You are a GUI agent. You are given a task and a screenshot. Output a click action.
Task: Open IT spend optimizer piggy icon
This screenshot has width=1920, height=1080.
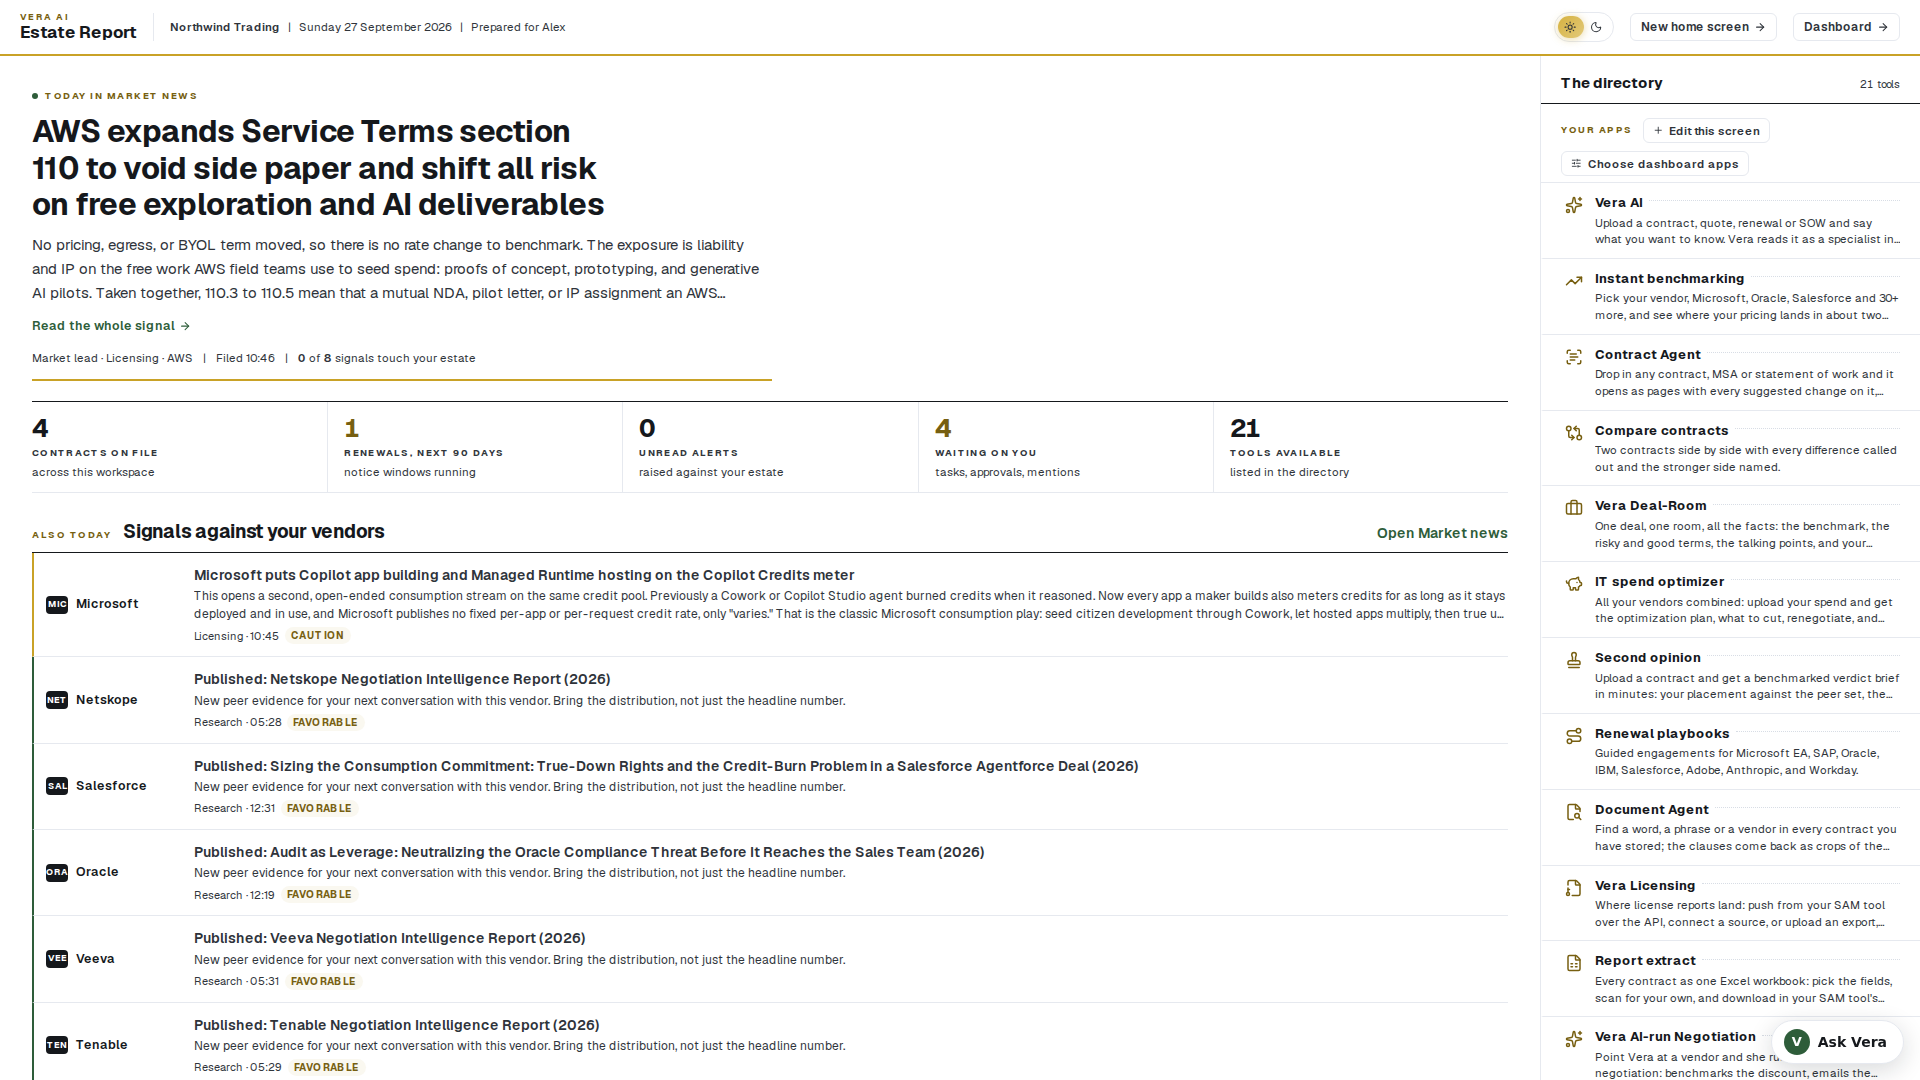coord(1574,584)
